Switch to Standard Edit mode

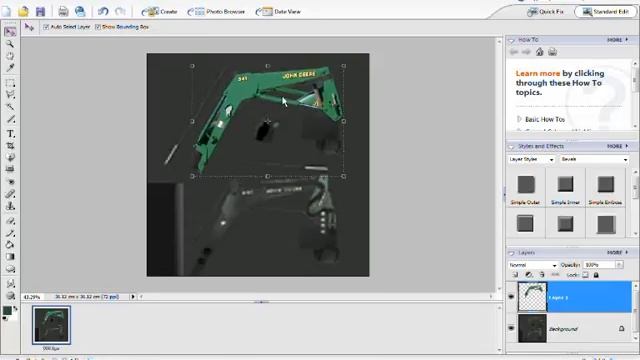tap(606, 12)
